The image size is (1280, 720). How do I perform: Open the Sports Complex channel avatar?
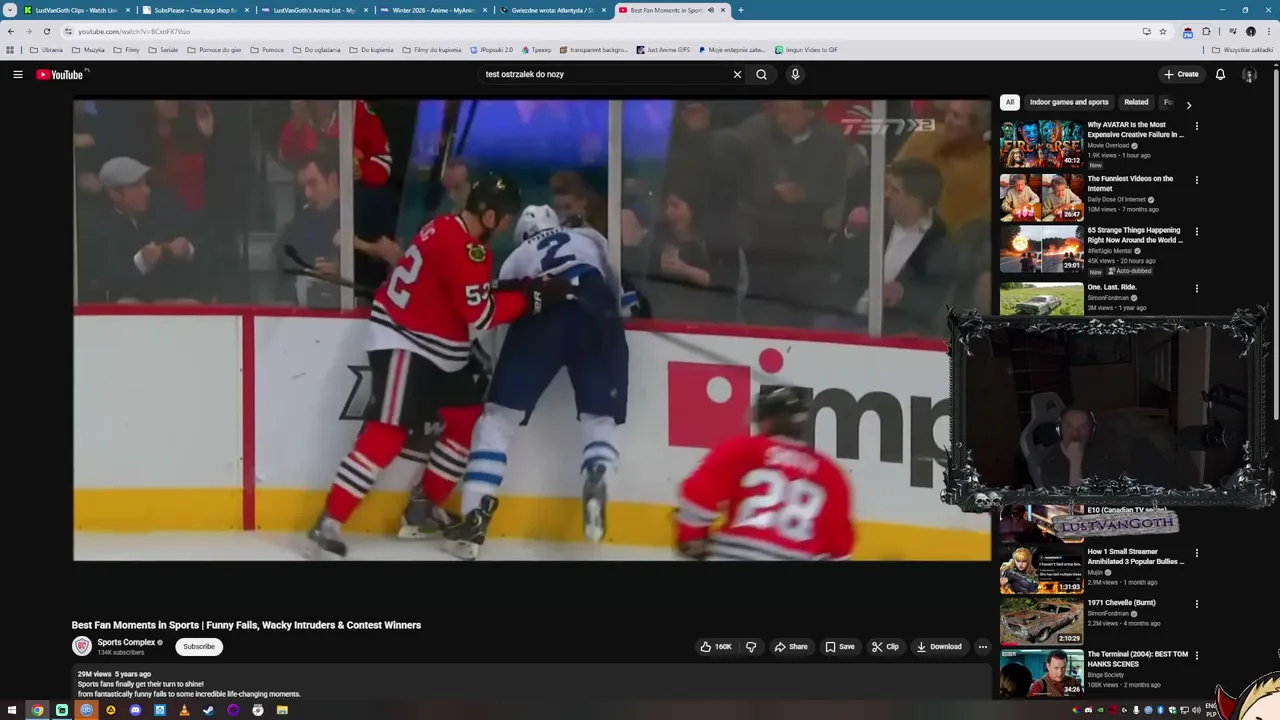click(82, 646)
